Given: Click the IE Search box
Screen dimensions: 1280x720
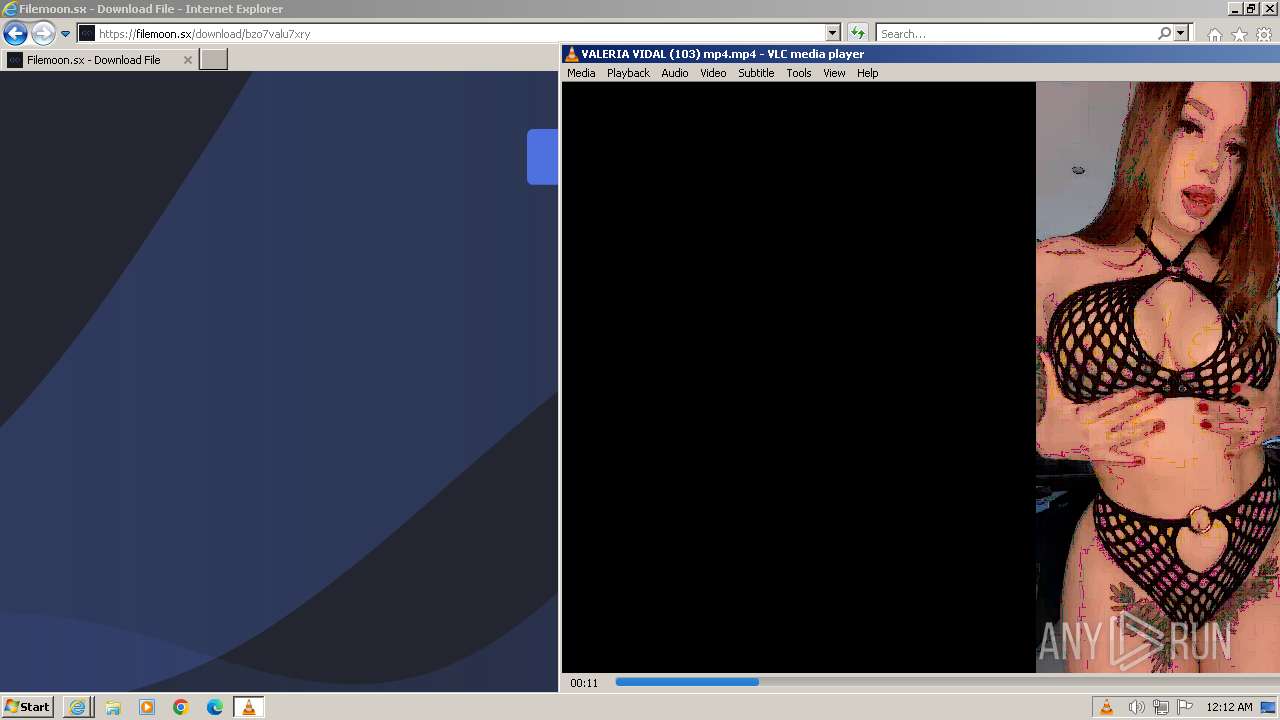Looking at the screenshot, I should click(x=1015, y=33).
